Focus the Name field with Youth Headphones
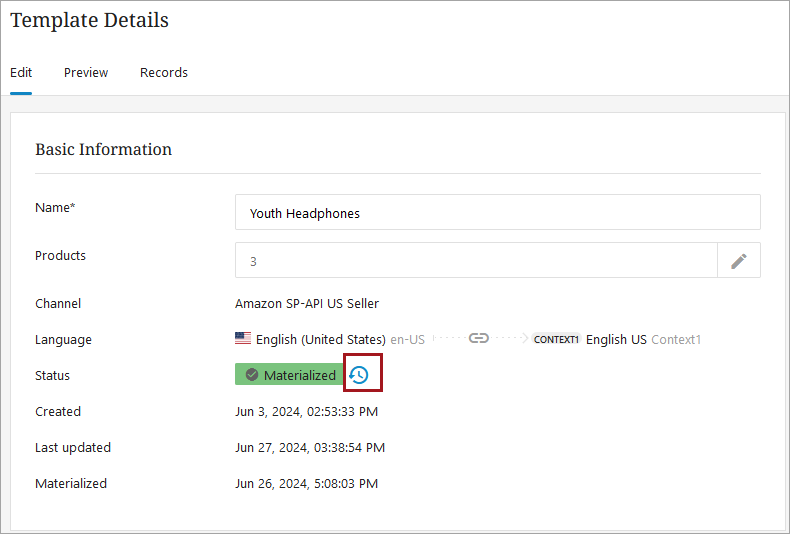 [x=497, y=213]
